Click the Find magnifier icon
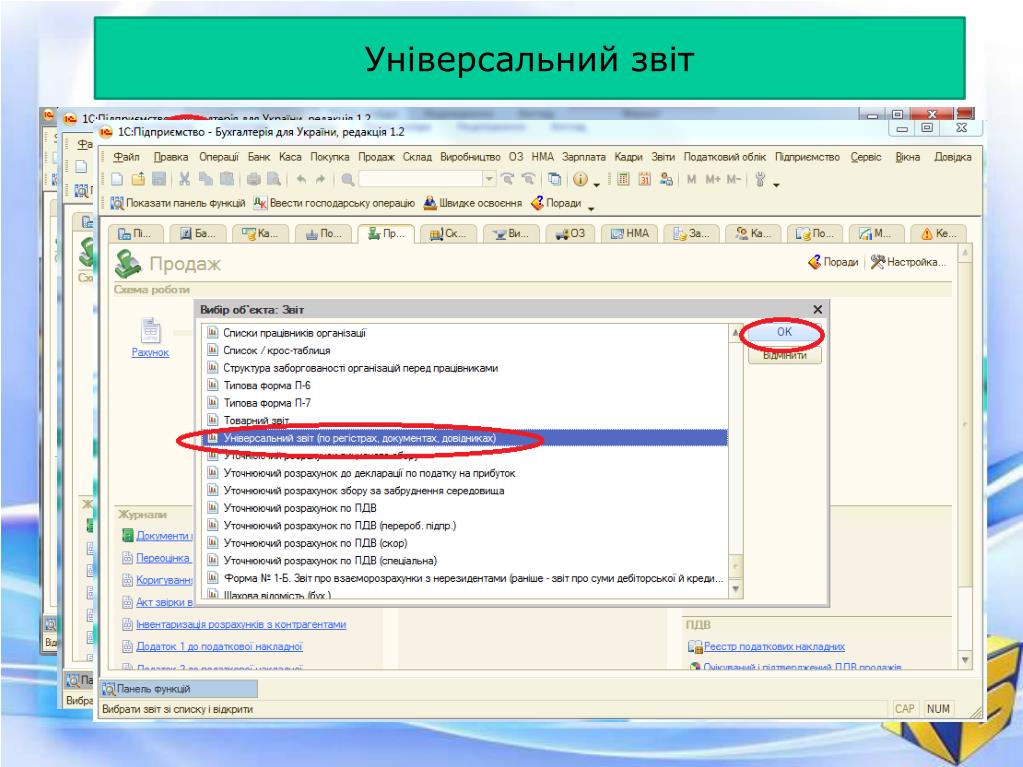 tap(348, 179)
